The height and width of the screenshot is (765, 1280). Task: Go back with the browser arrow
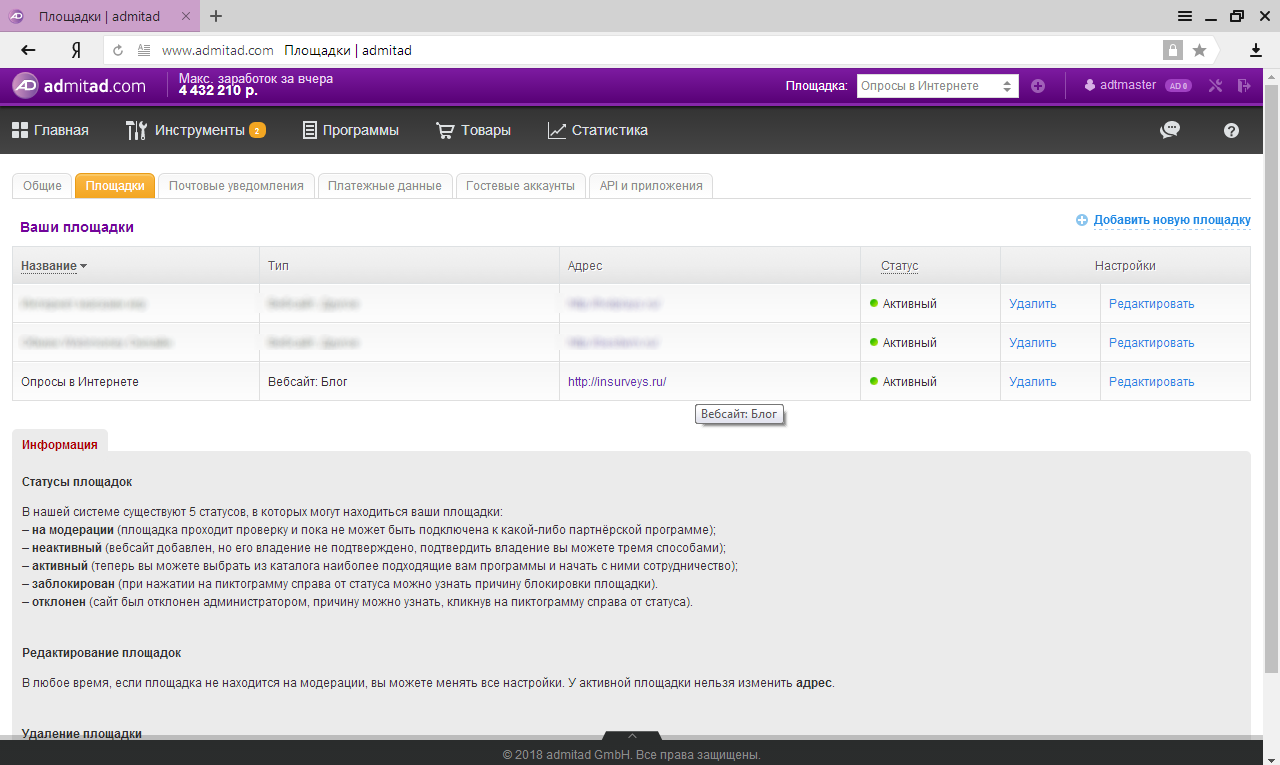pyautogui.click(x=28, y=50)
